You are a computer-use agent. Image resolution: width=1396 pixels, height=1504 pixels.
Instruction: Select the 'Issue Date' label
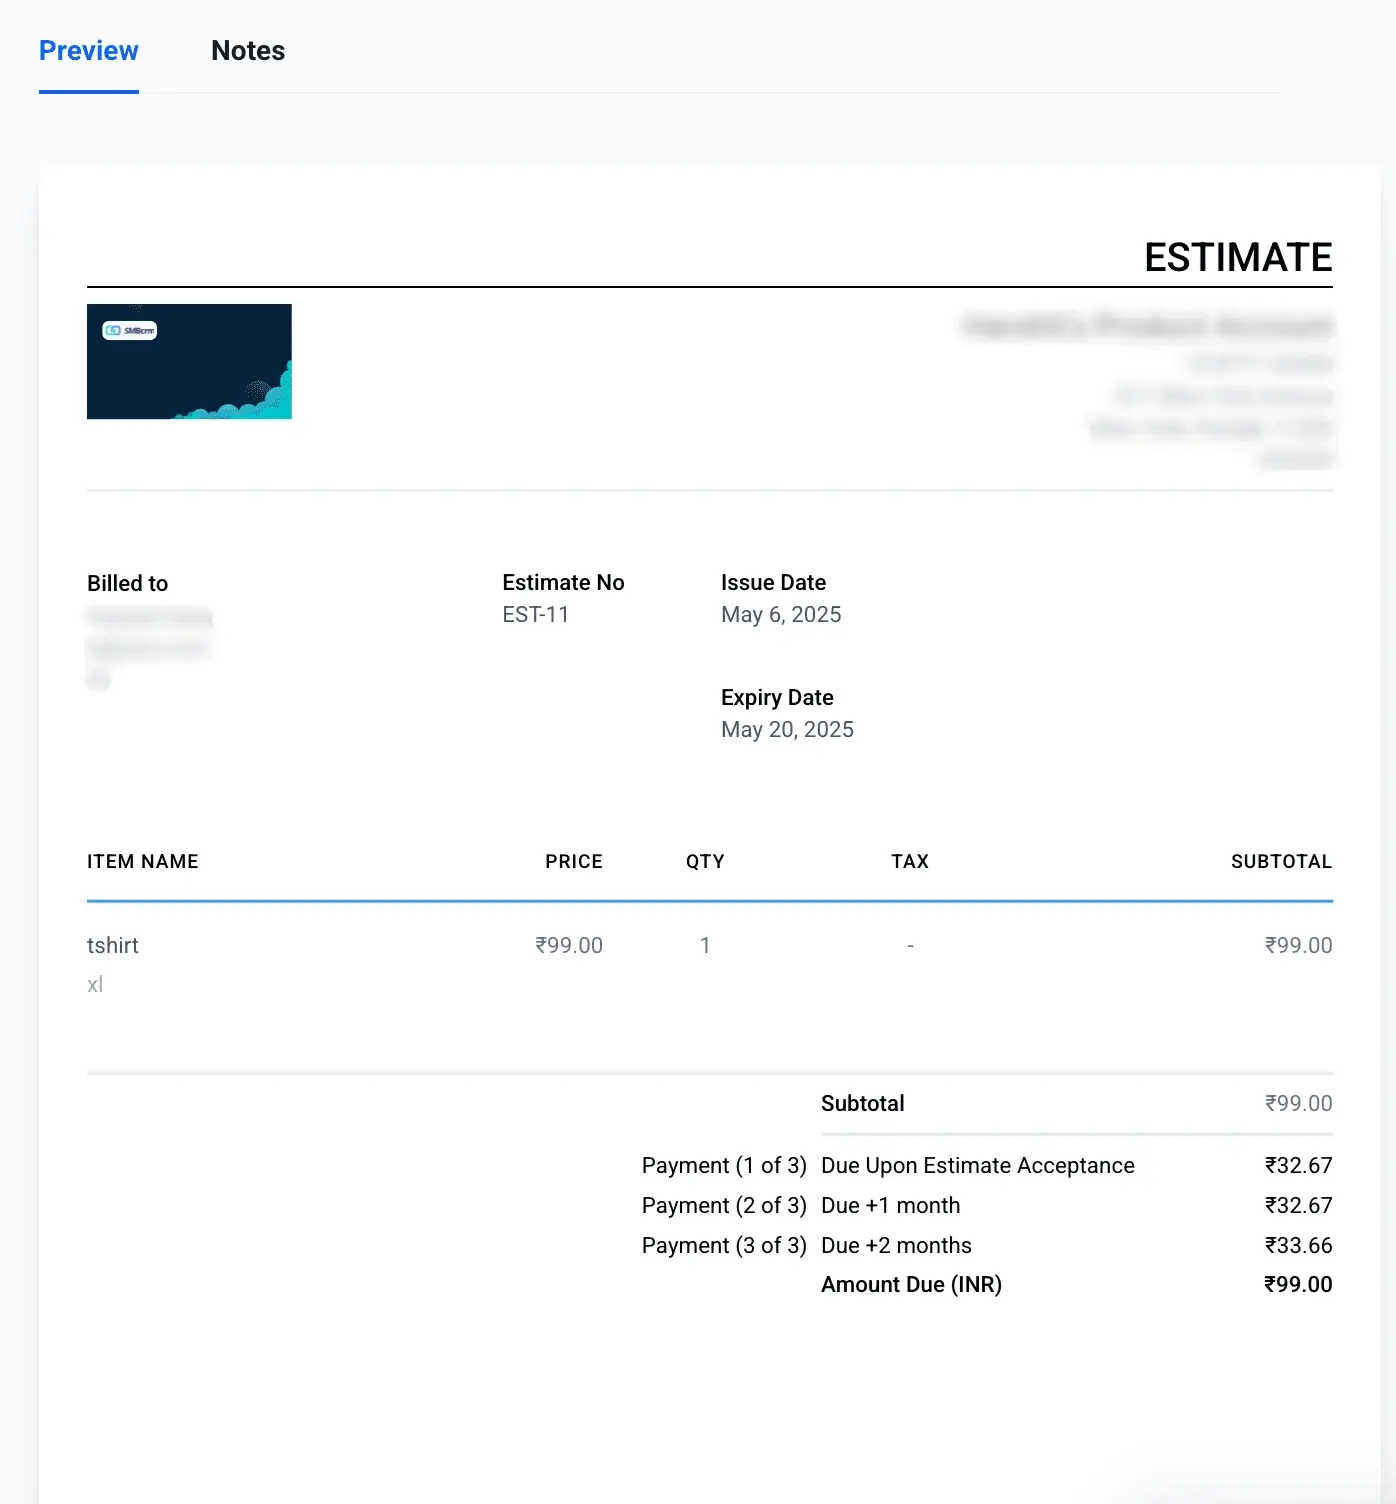[x=773, y=582]
